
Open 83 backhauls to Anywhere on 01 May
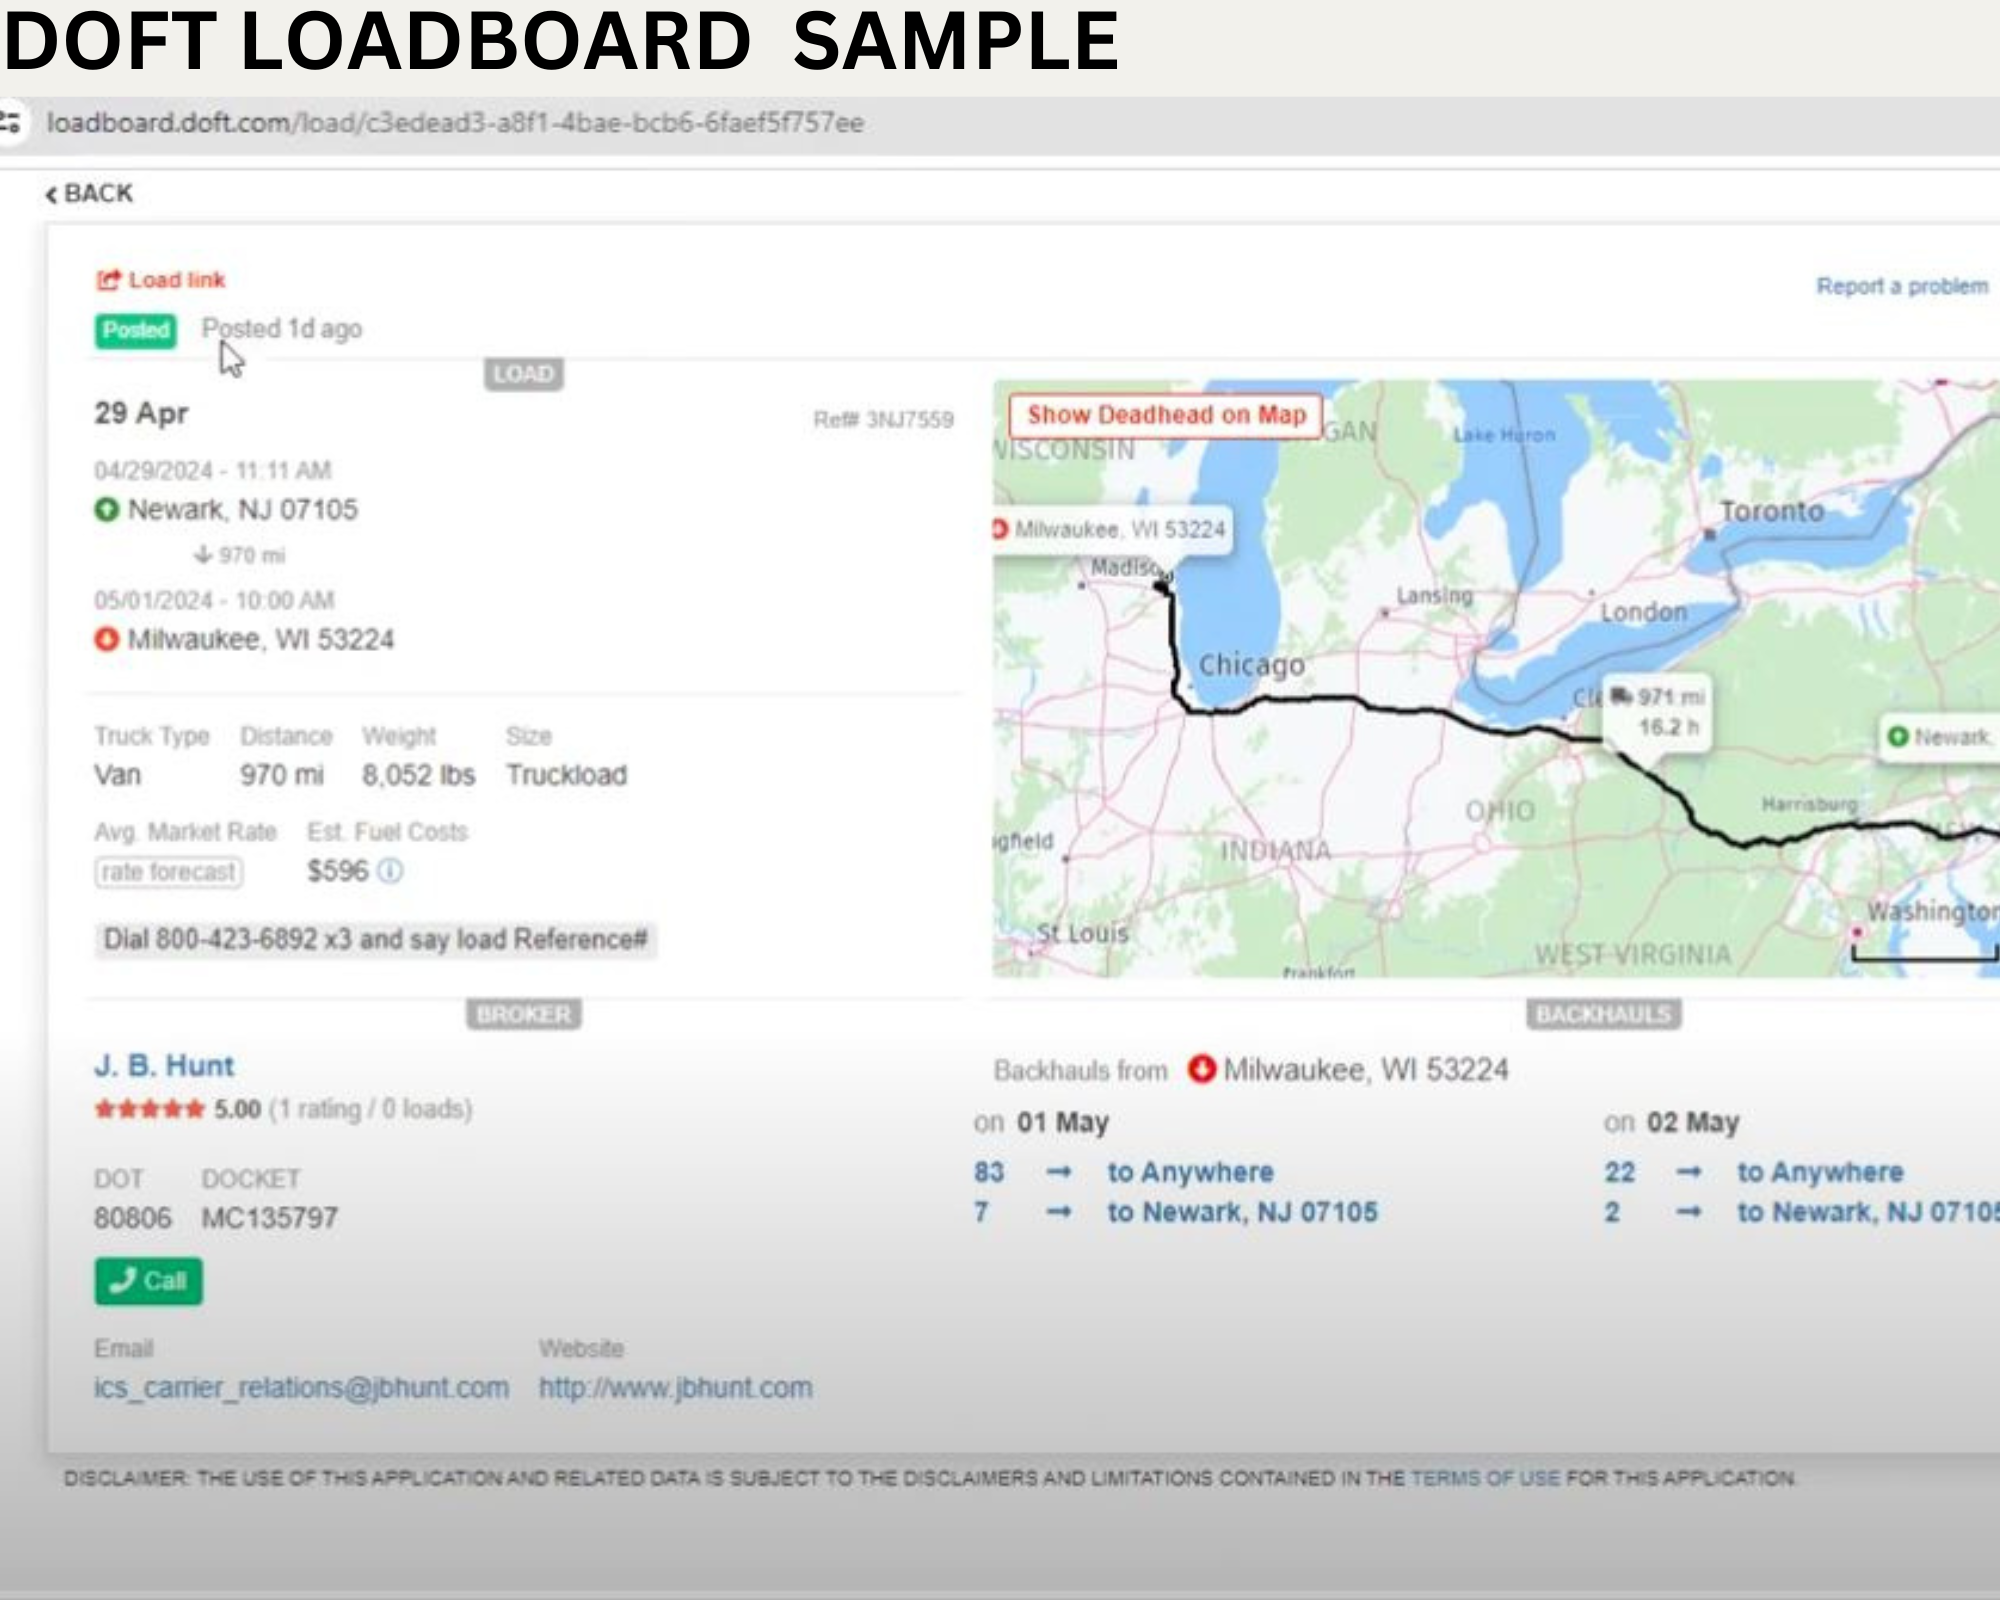click(x=1189, y=1172)
